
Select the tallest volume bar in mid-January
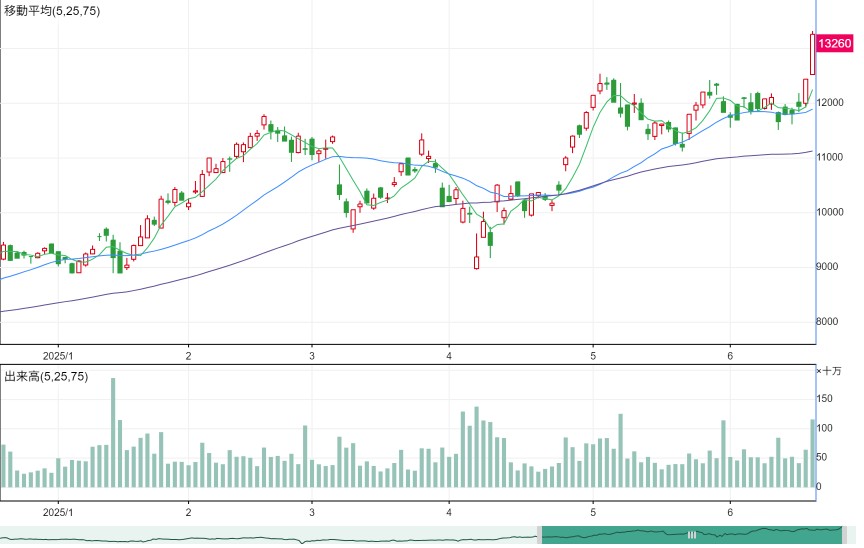click(113, 432)
